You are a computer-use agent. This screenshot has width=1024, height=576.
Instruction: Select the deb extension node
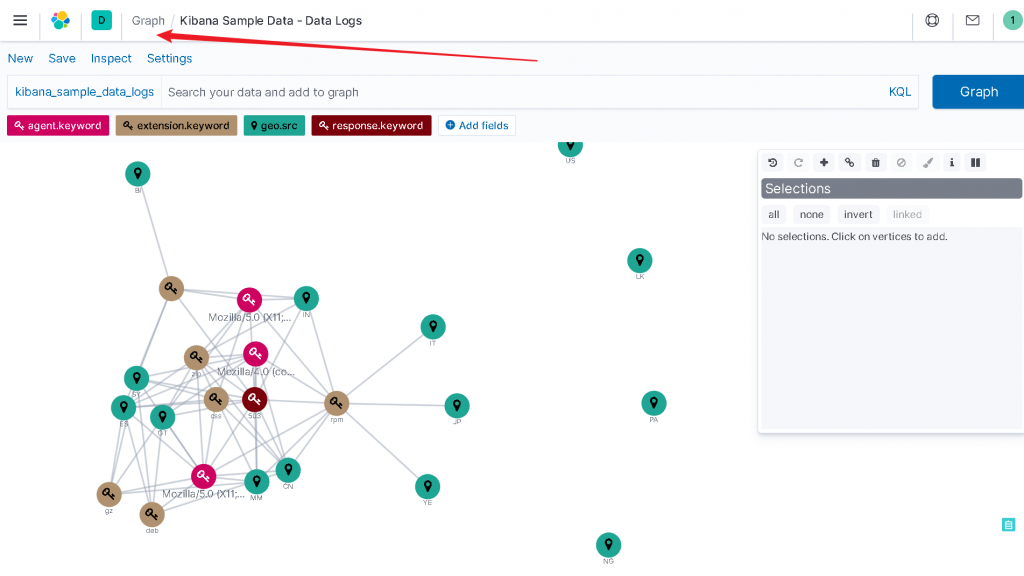coord(152,515)
